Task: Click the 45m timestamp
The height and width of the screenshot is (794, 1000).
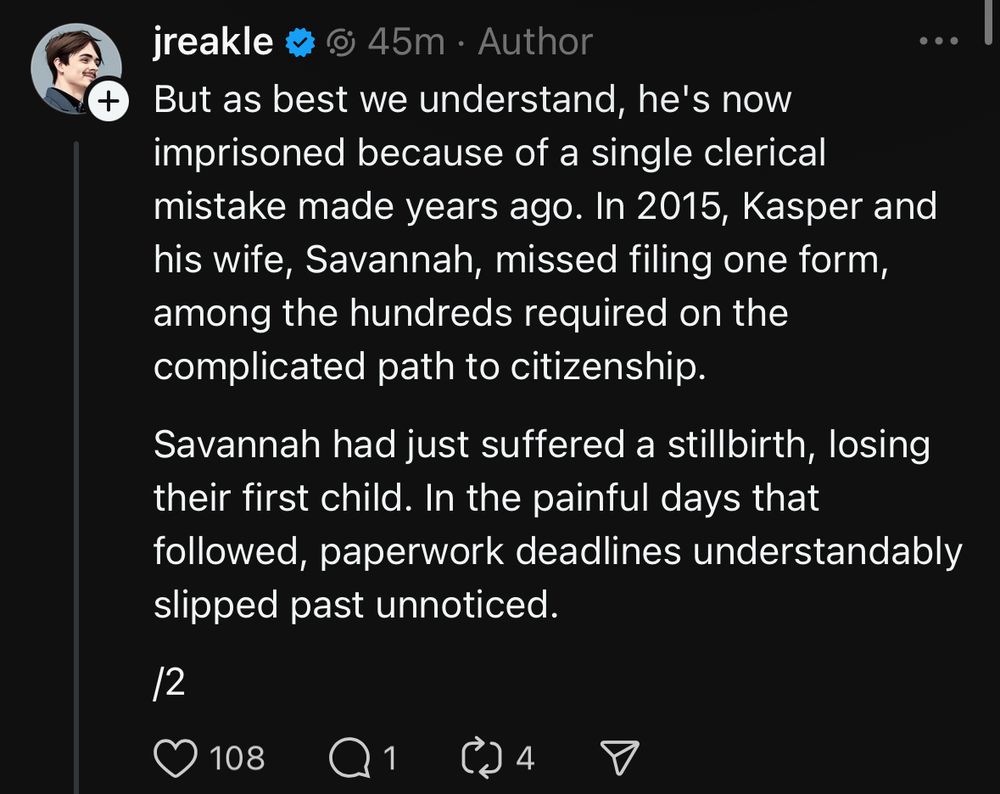Action: click(x=406, y=42)
